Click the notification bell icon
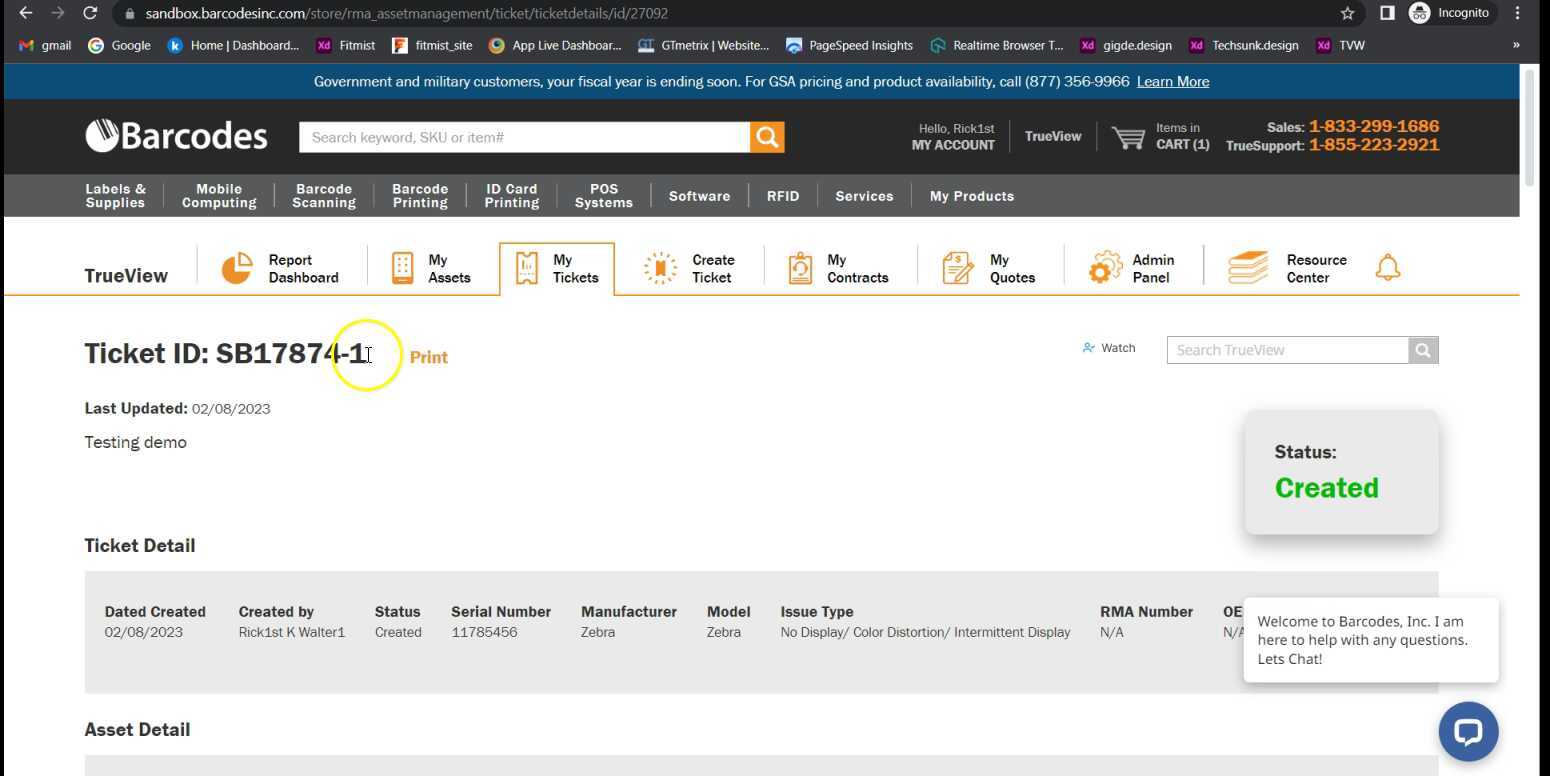Screen dimensions: 1550x776 (x=1387, y=268)
